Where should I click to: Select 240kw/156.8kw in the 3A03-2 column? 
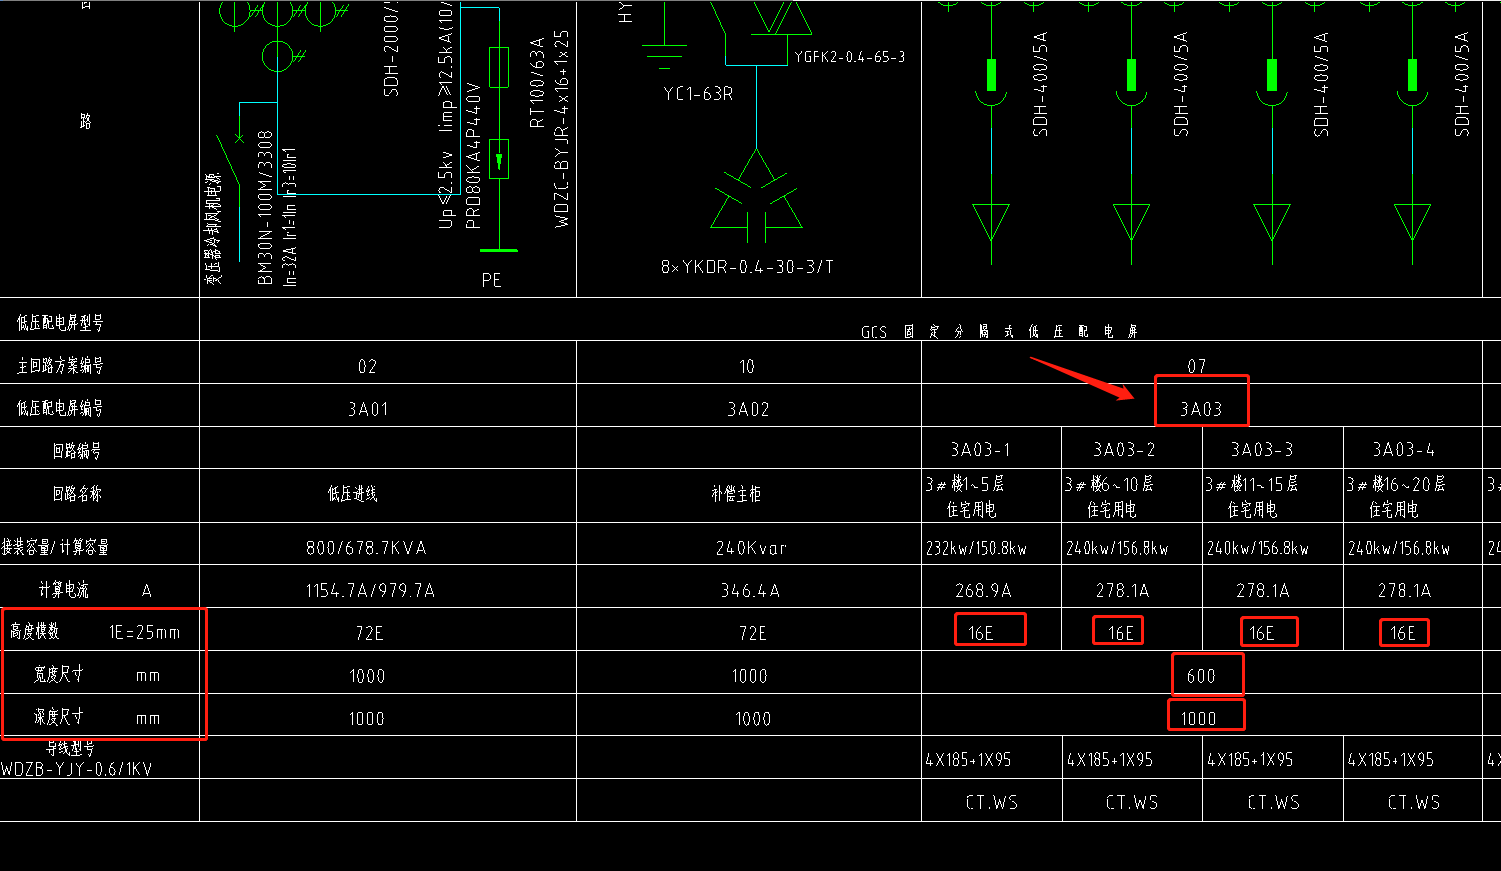pyautogui.click(x=1118, y=548)
